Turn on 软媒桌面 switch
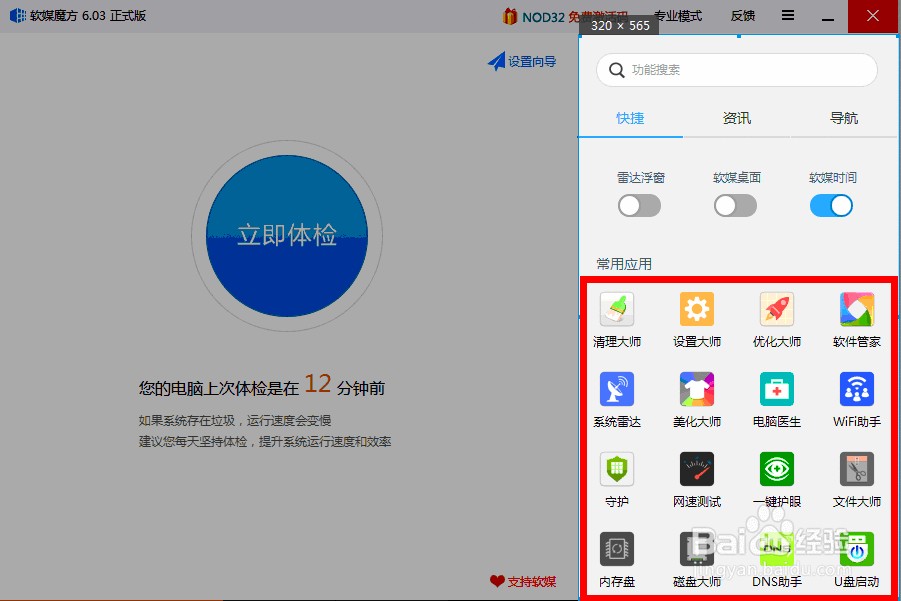Image resolution: width=901 pixels, height=601 pixels. point(735,205)
